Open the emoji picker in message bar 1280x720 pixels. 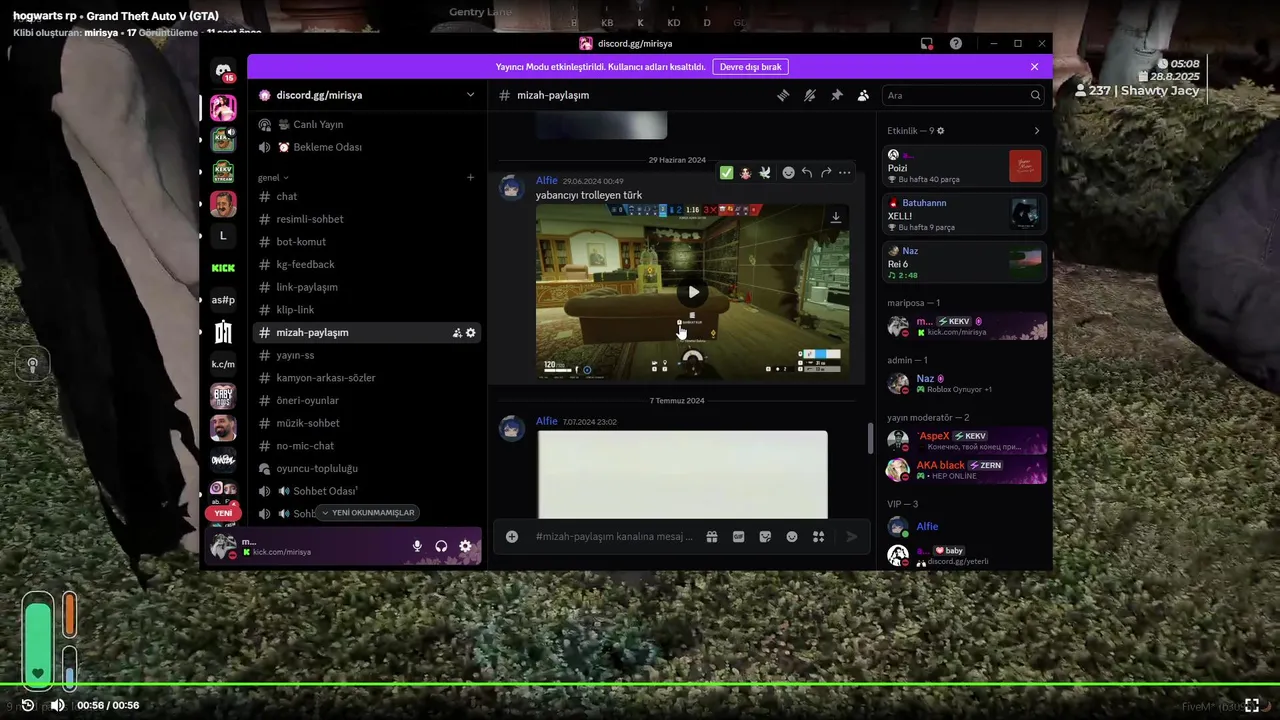(792, 536)
